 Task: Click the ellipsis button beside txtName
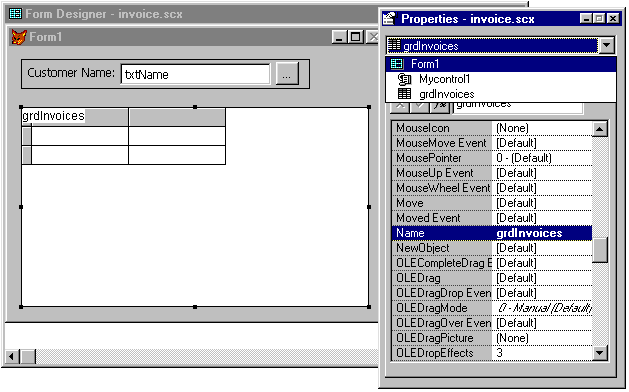(287, 74)
